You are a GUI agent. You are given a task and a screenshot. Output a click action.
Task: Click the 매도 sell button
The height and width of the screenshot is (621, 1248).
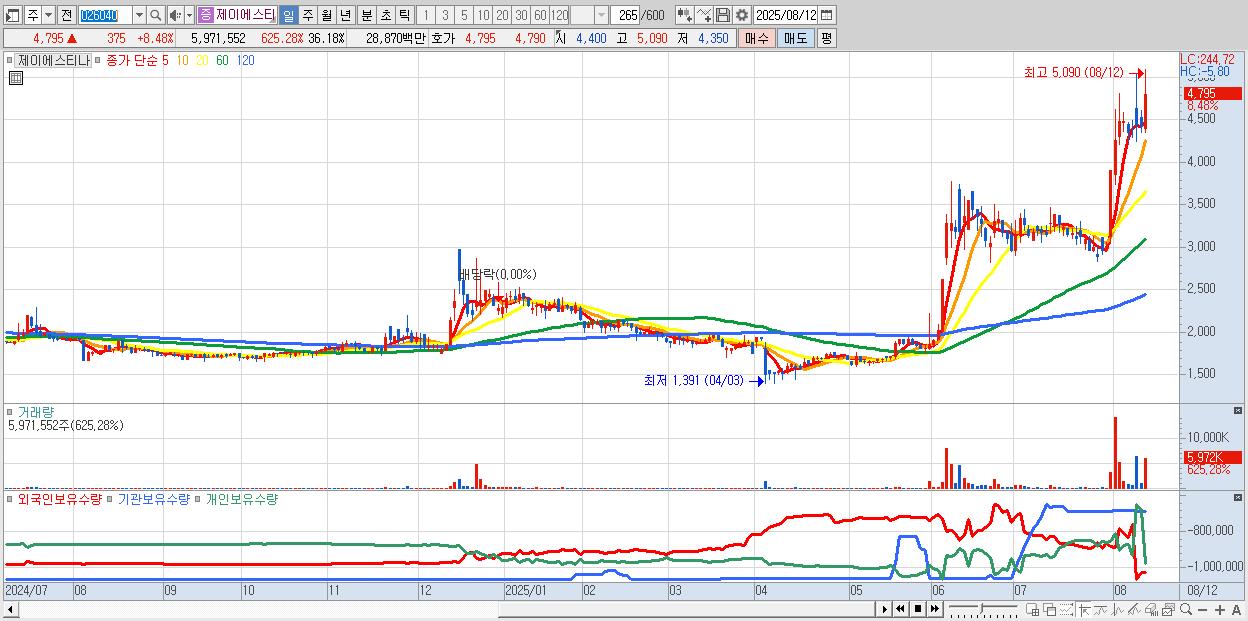coord(795,38)
